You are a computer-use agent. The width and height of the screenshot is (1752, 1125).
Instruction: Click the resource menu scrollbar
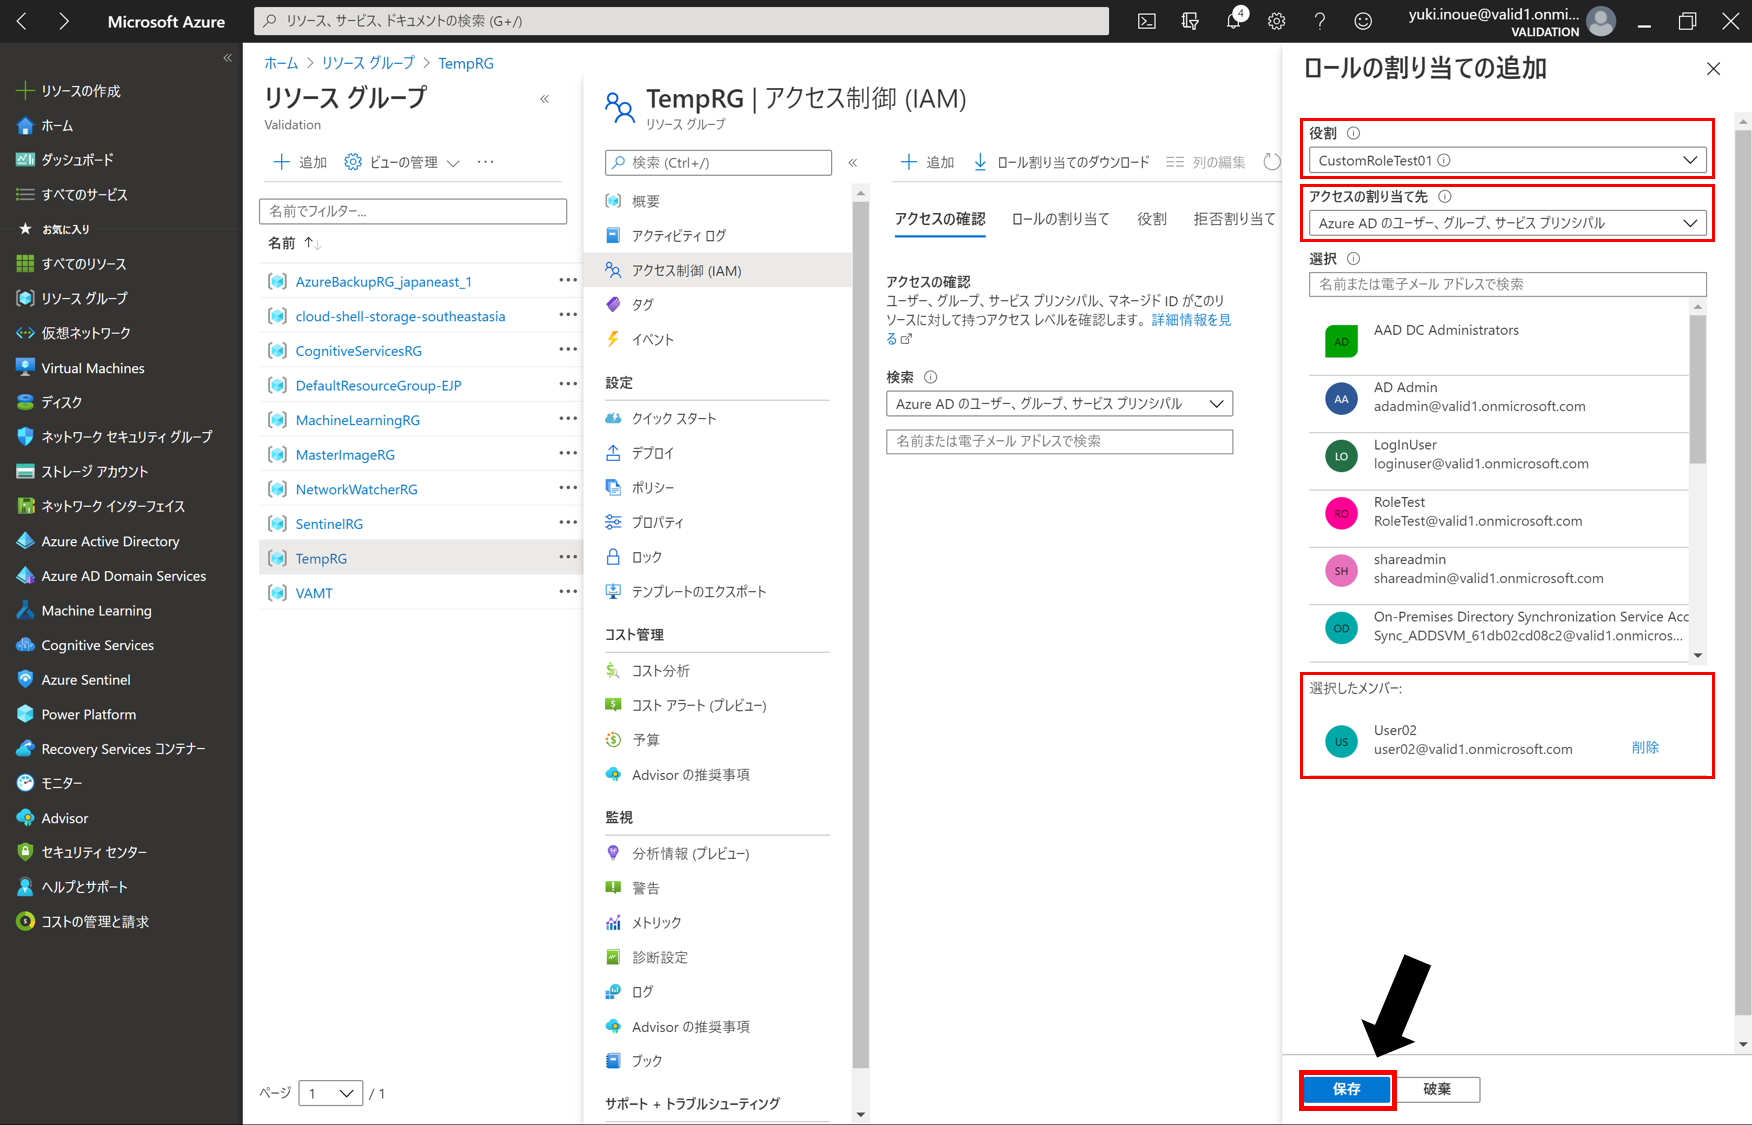click(860, 634)
